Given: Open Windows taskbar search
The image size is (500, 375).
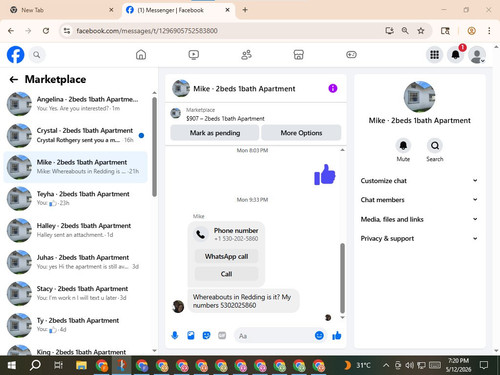Looking at the screenshot, I should (35, 365).
